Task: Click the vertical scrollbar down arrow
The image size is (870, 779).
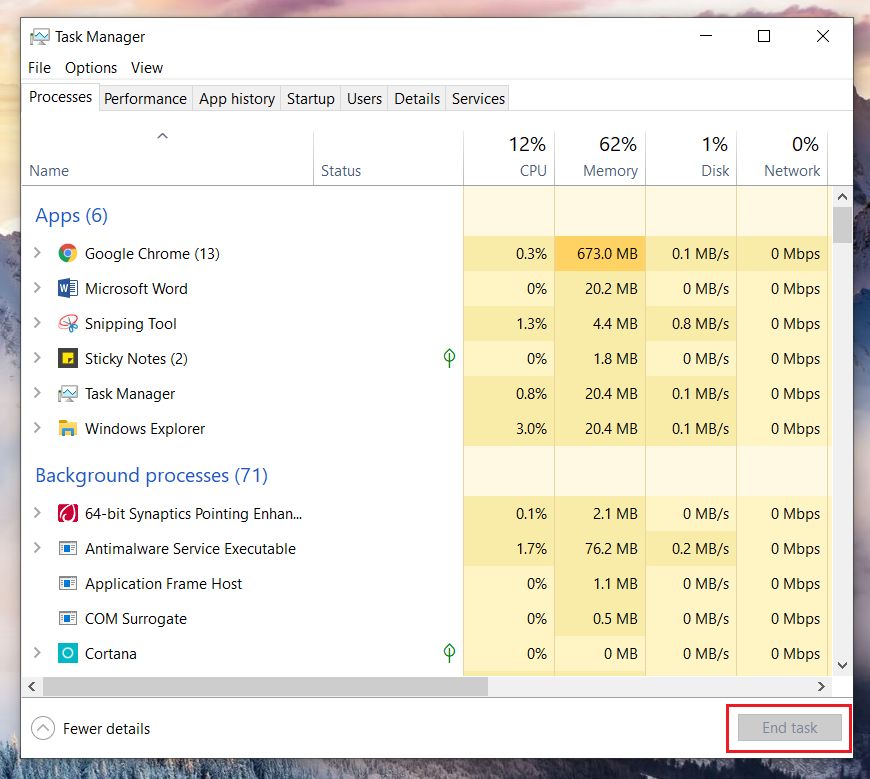Action: click(x=842, y=665)
